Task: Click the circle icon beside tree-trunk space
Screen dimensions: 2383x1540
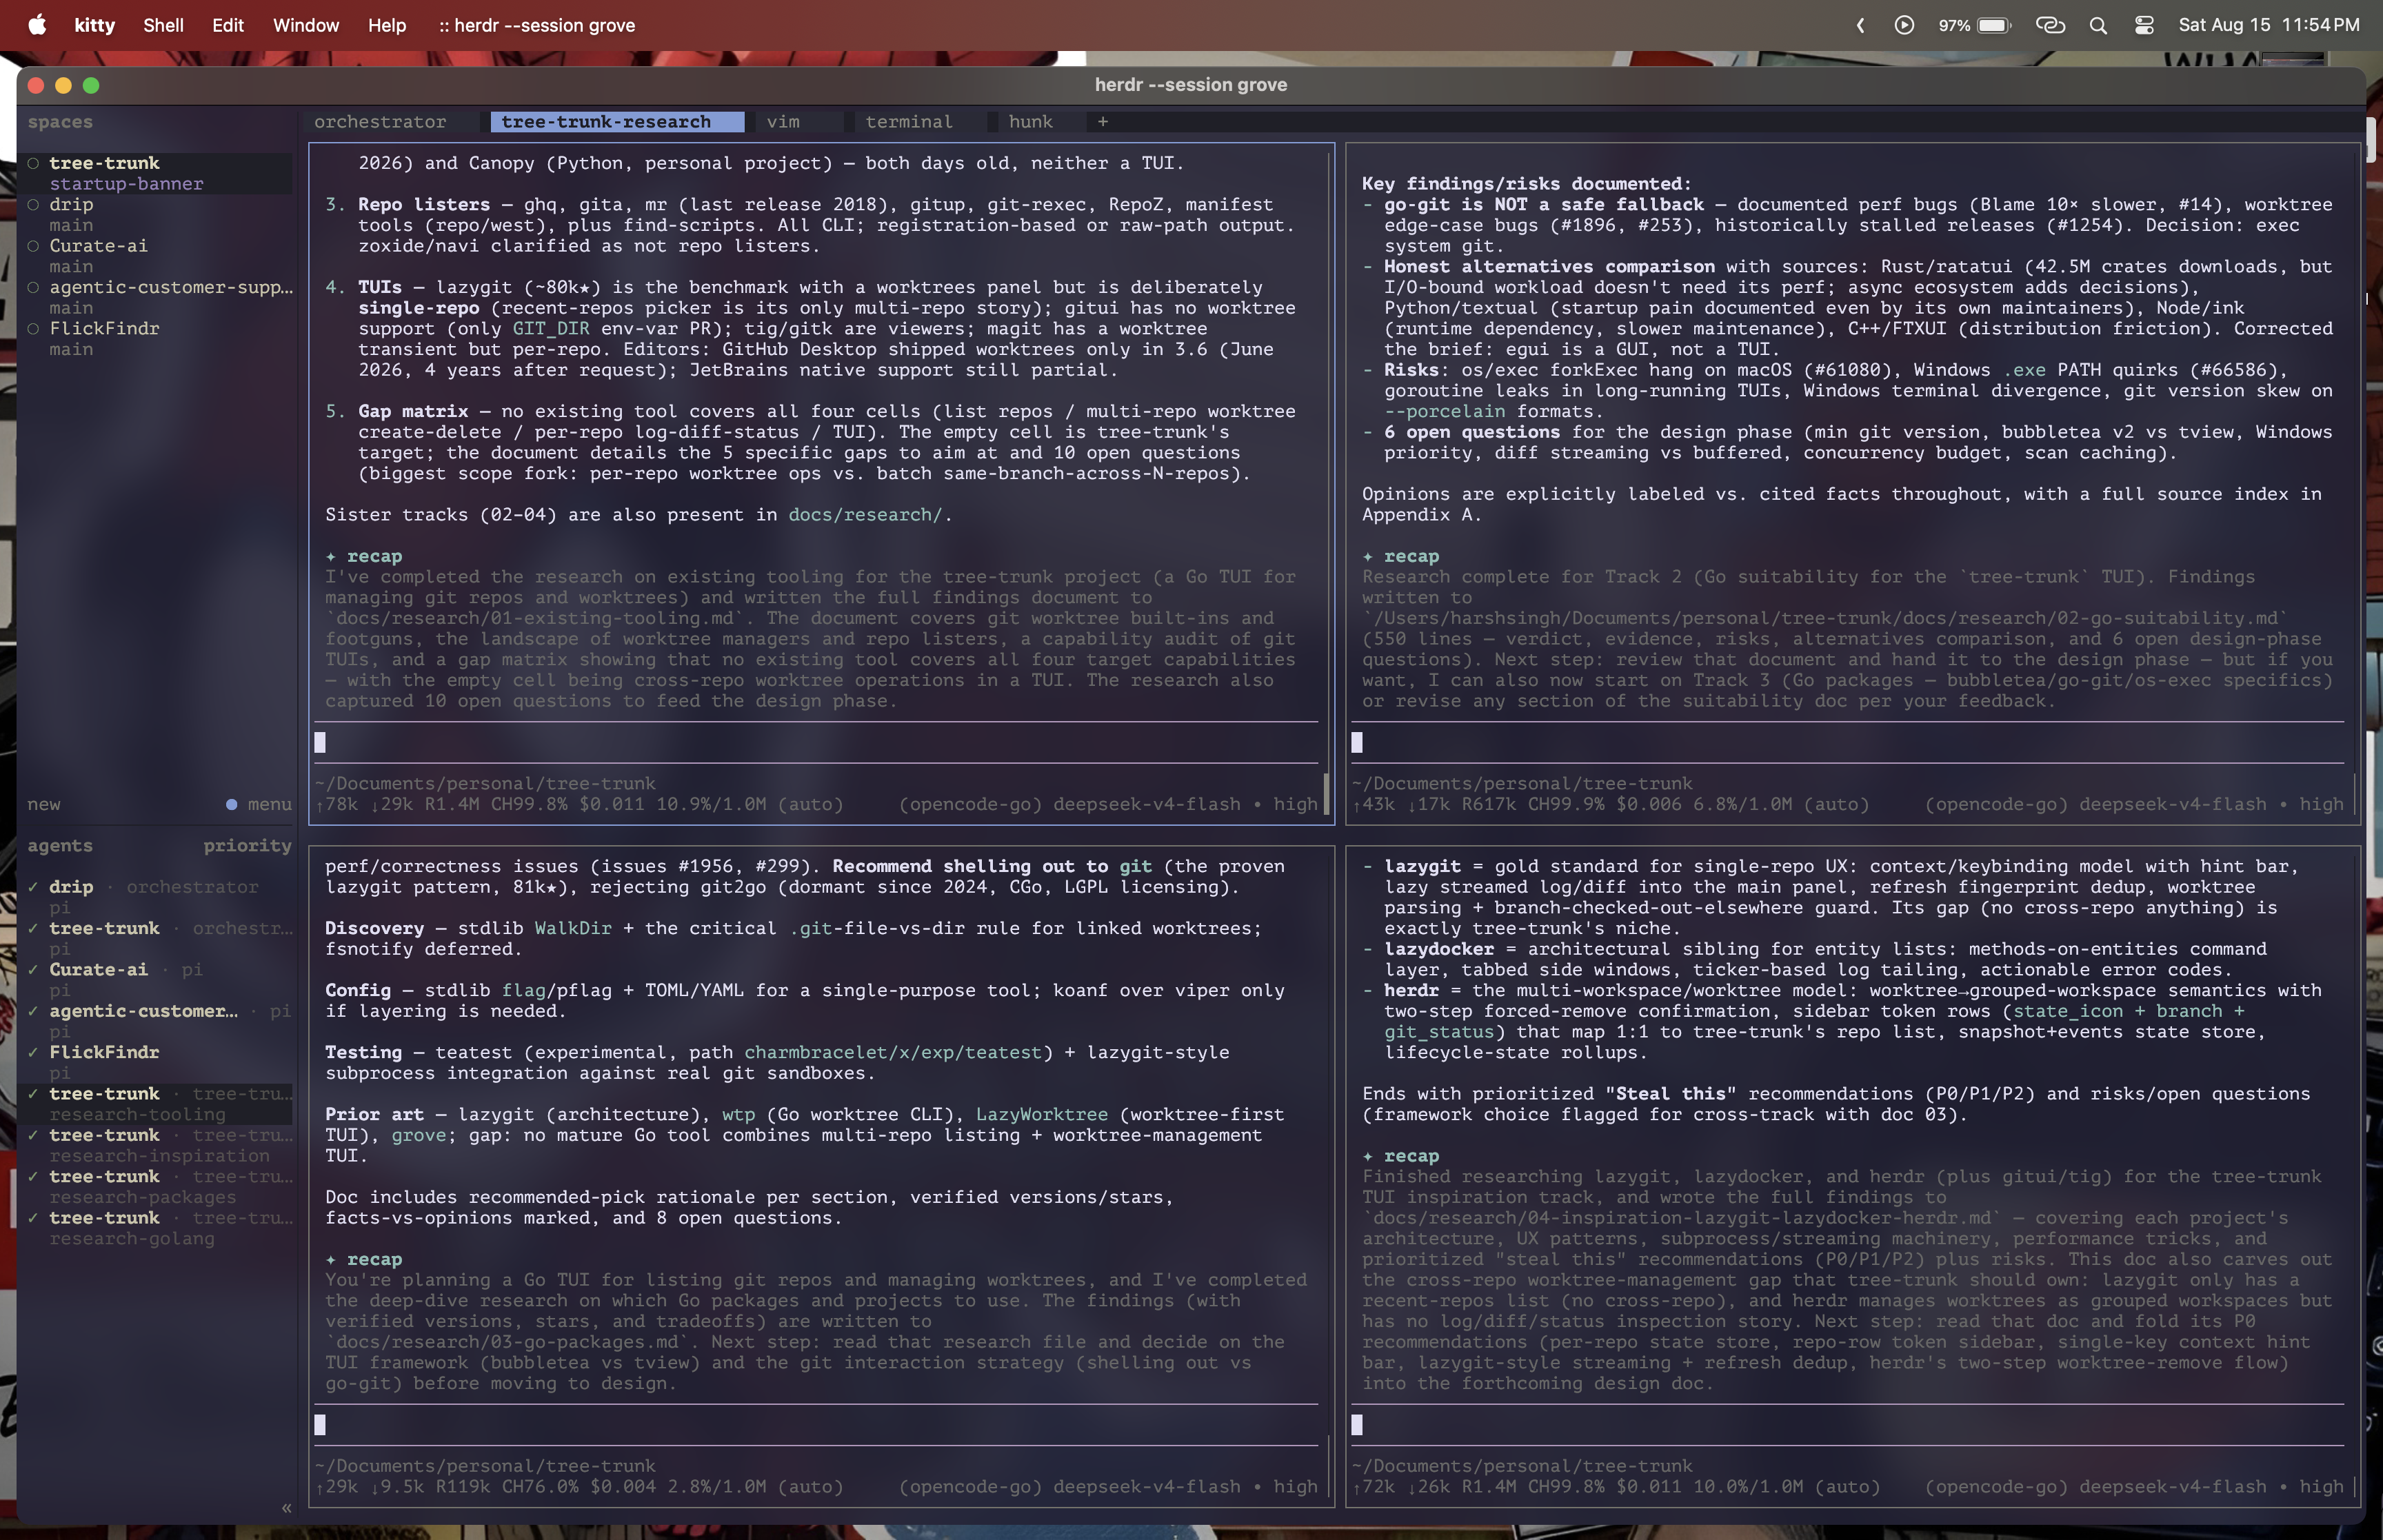Action: coord(33,163)
